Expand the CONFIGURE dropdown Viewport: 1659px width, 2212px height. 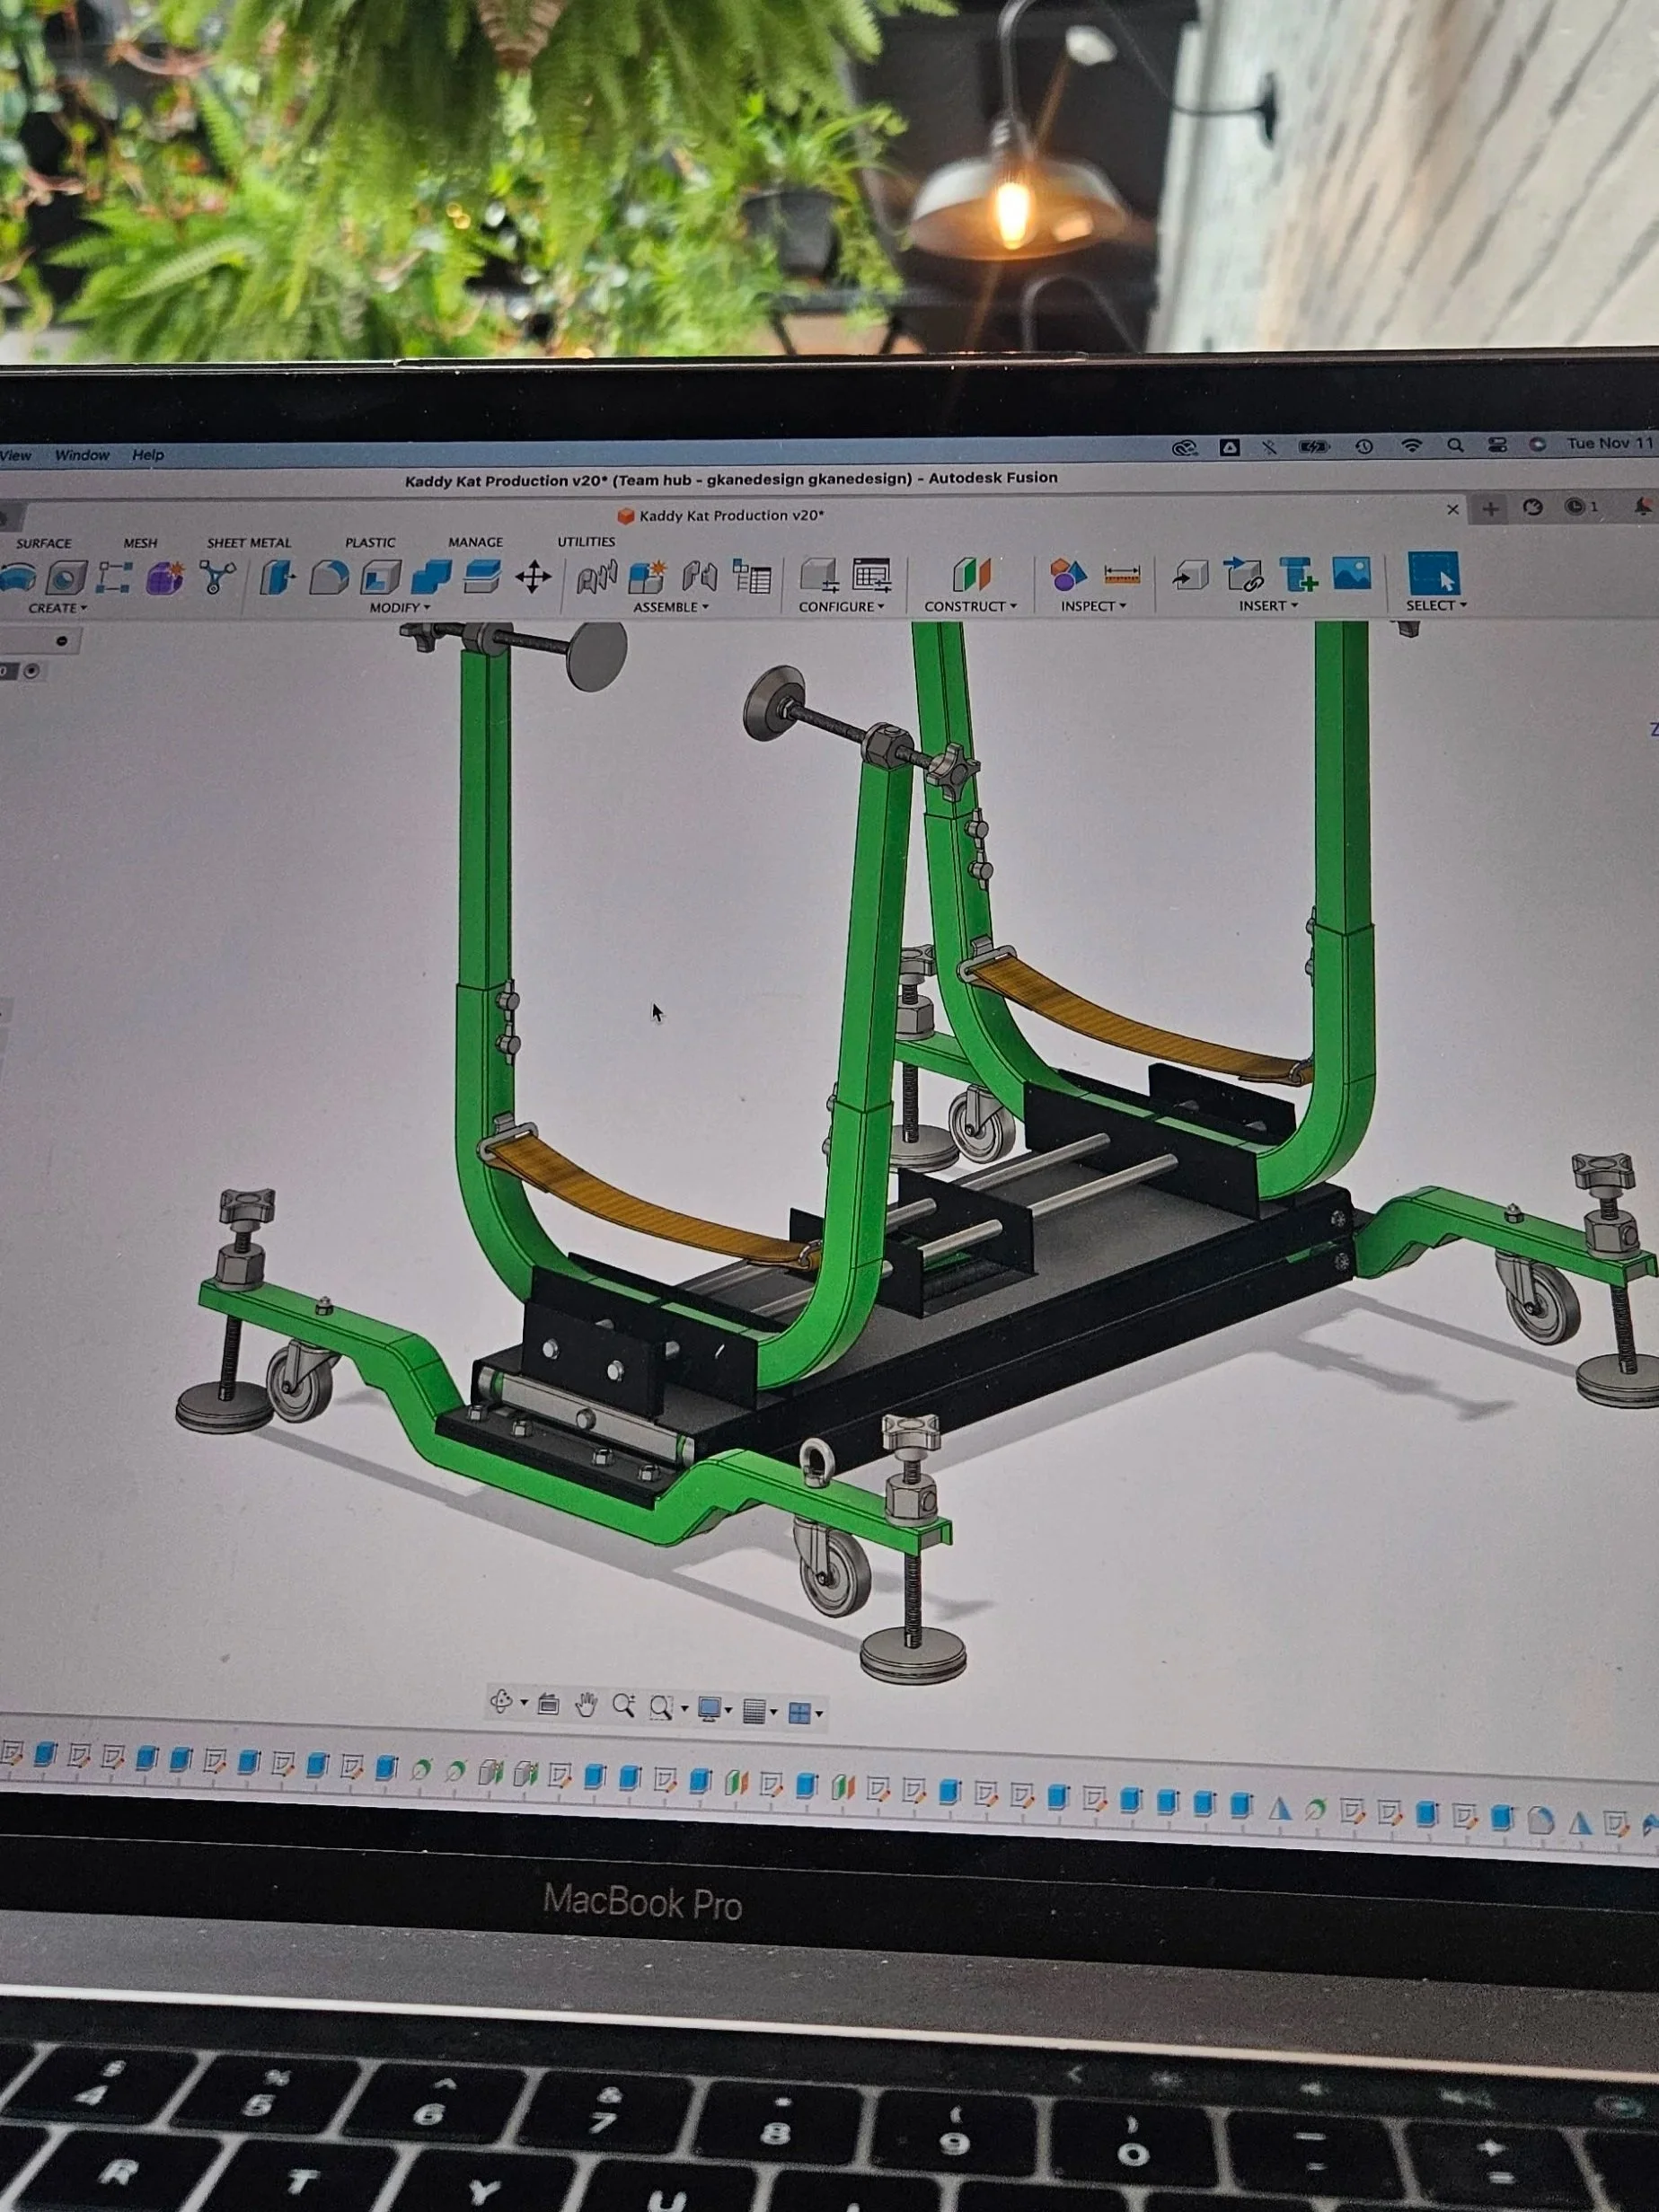[841, 606]
